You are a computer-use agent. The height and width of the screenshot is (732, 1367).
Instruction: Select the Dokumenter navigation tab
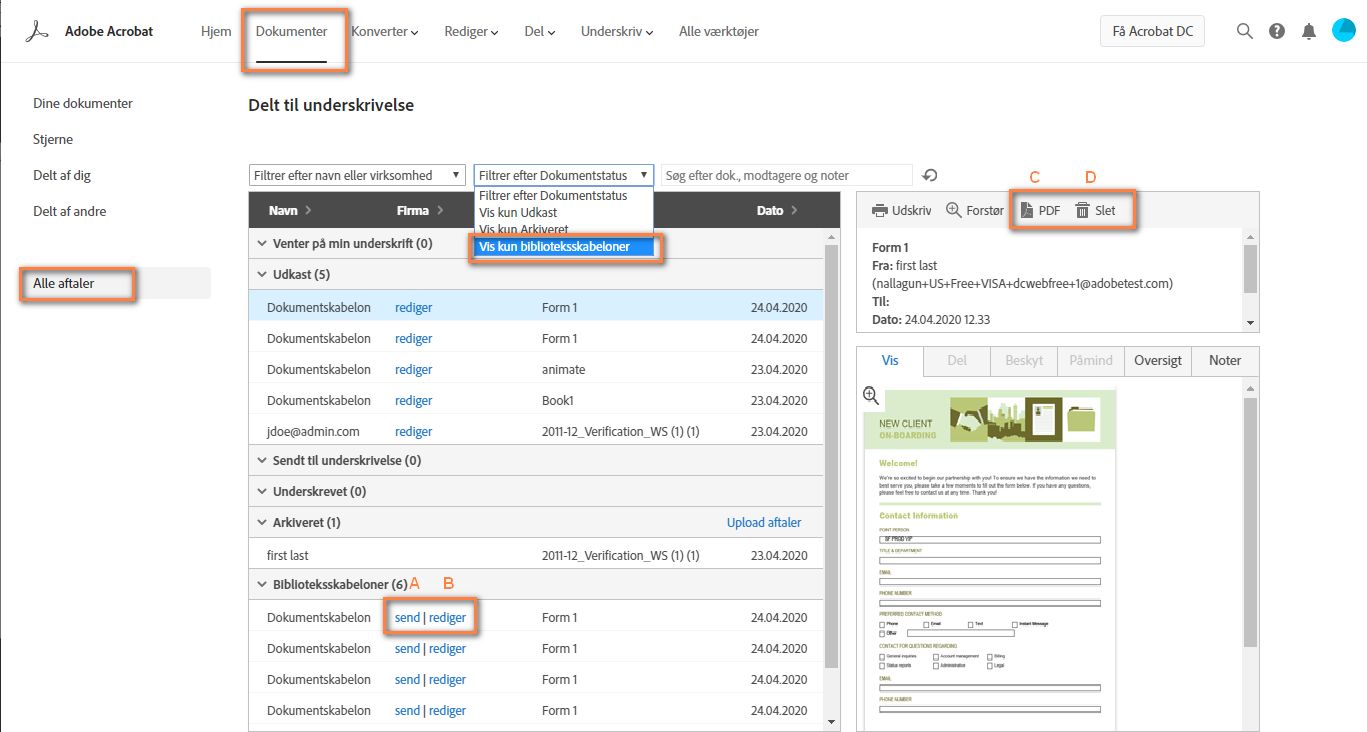click(x=291, y=31)
